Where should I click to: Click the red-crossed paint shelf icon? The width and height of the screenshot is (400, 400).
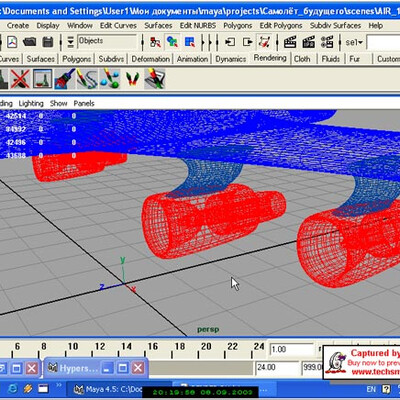tap(20, 79)
